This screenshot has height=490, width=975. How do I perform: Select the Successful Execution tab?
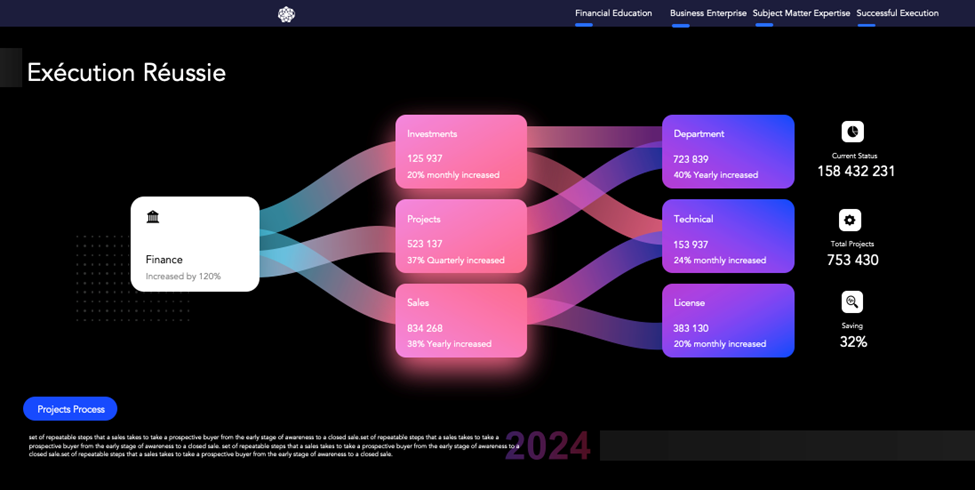tap(897, 13)
